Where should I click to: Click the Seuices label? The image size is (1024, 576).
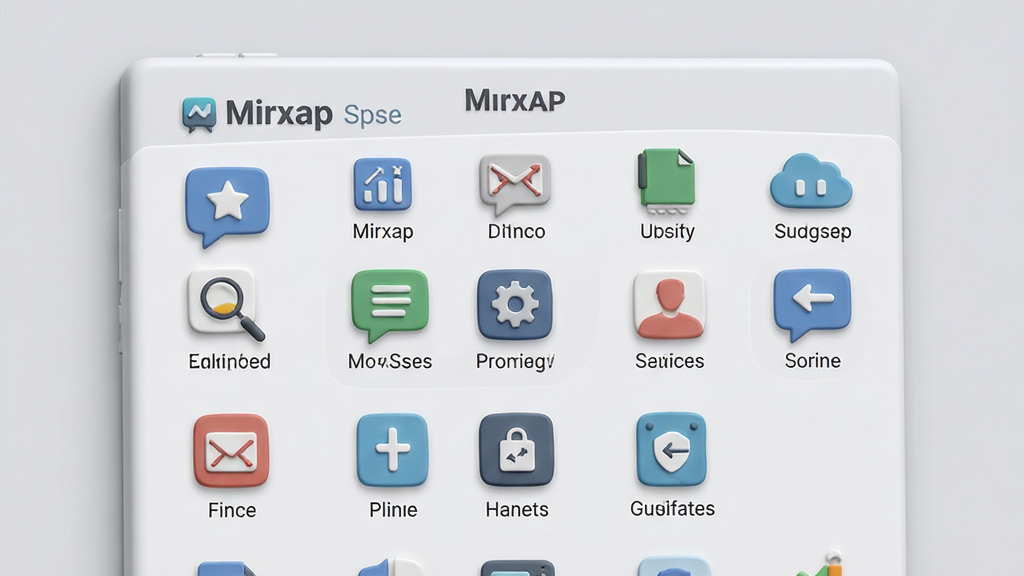pos(669,360)
